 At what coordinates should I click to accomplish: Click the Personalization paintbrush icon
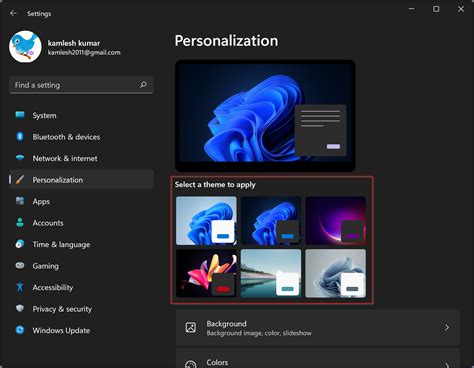click(20, 180)
